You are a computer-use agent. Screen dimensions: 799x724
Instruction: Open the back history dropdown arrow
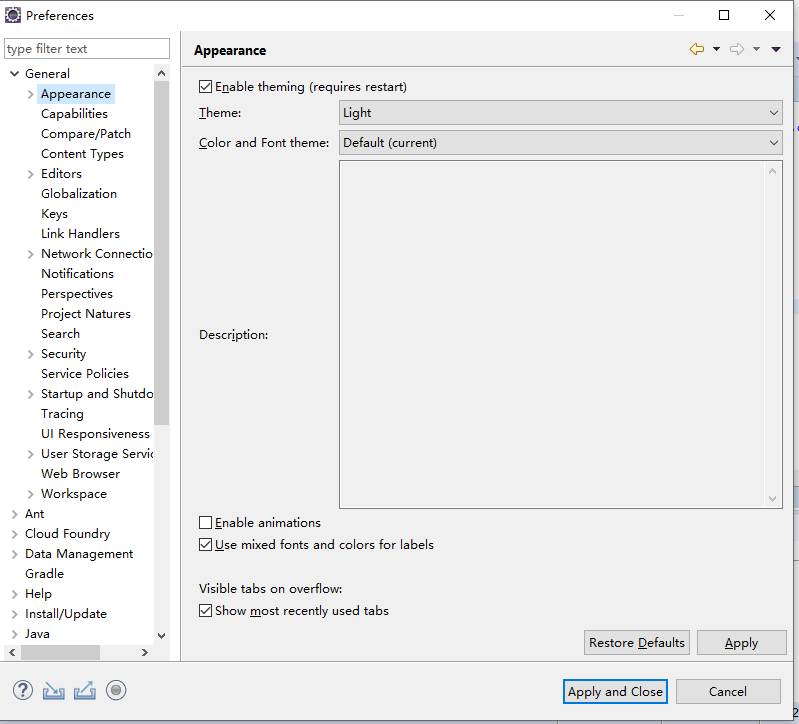716,49
